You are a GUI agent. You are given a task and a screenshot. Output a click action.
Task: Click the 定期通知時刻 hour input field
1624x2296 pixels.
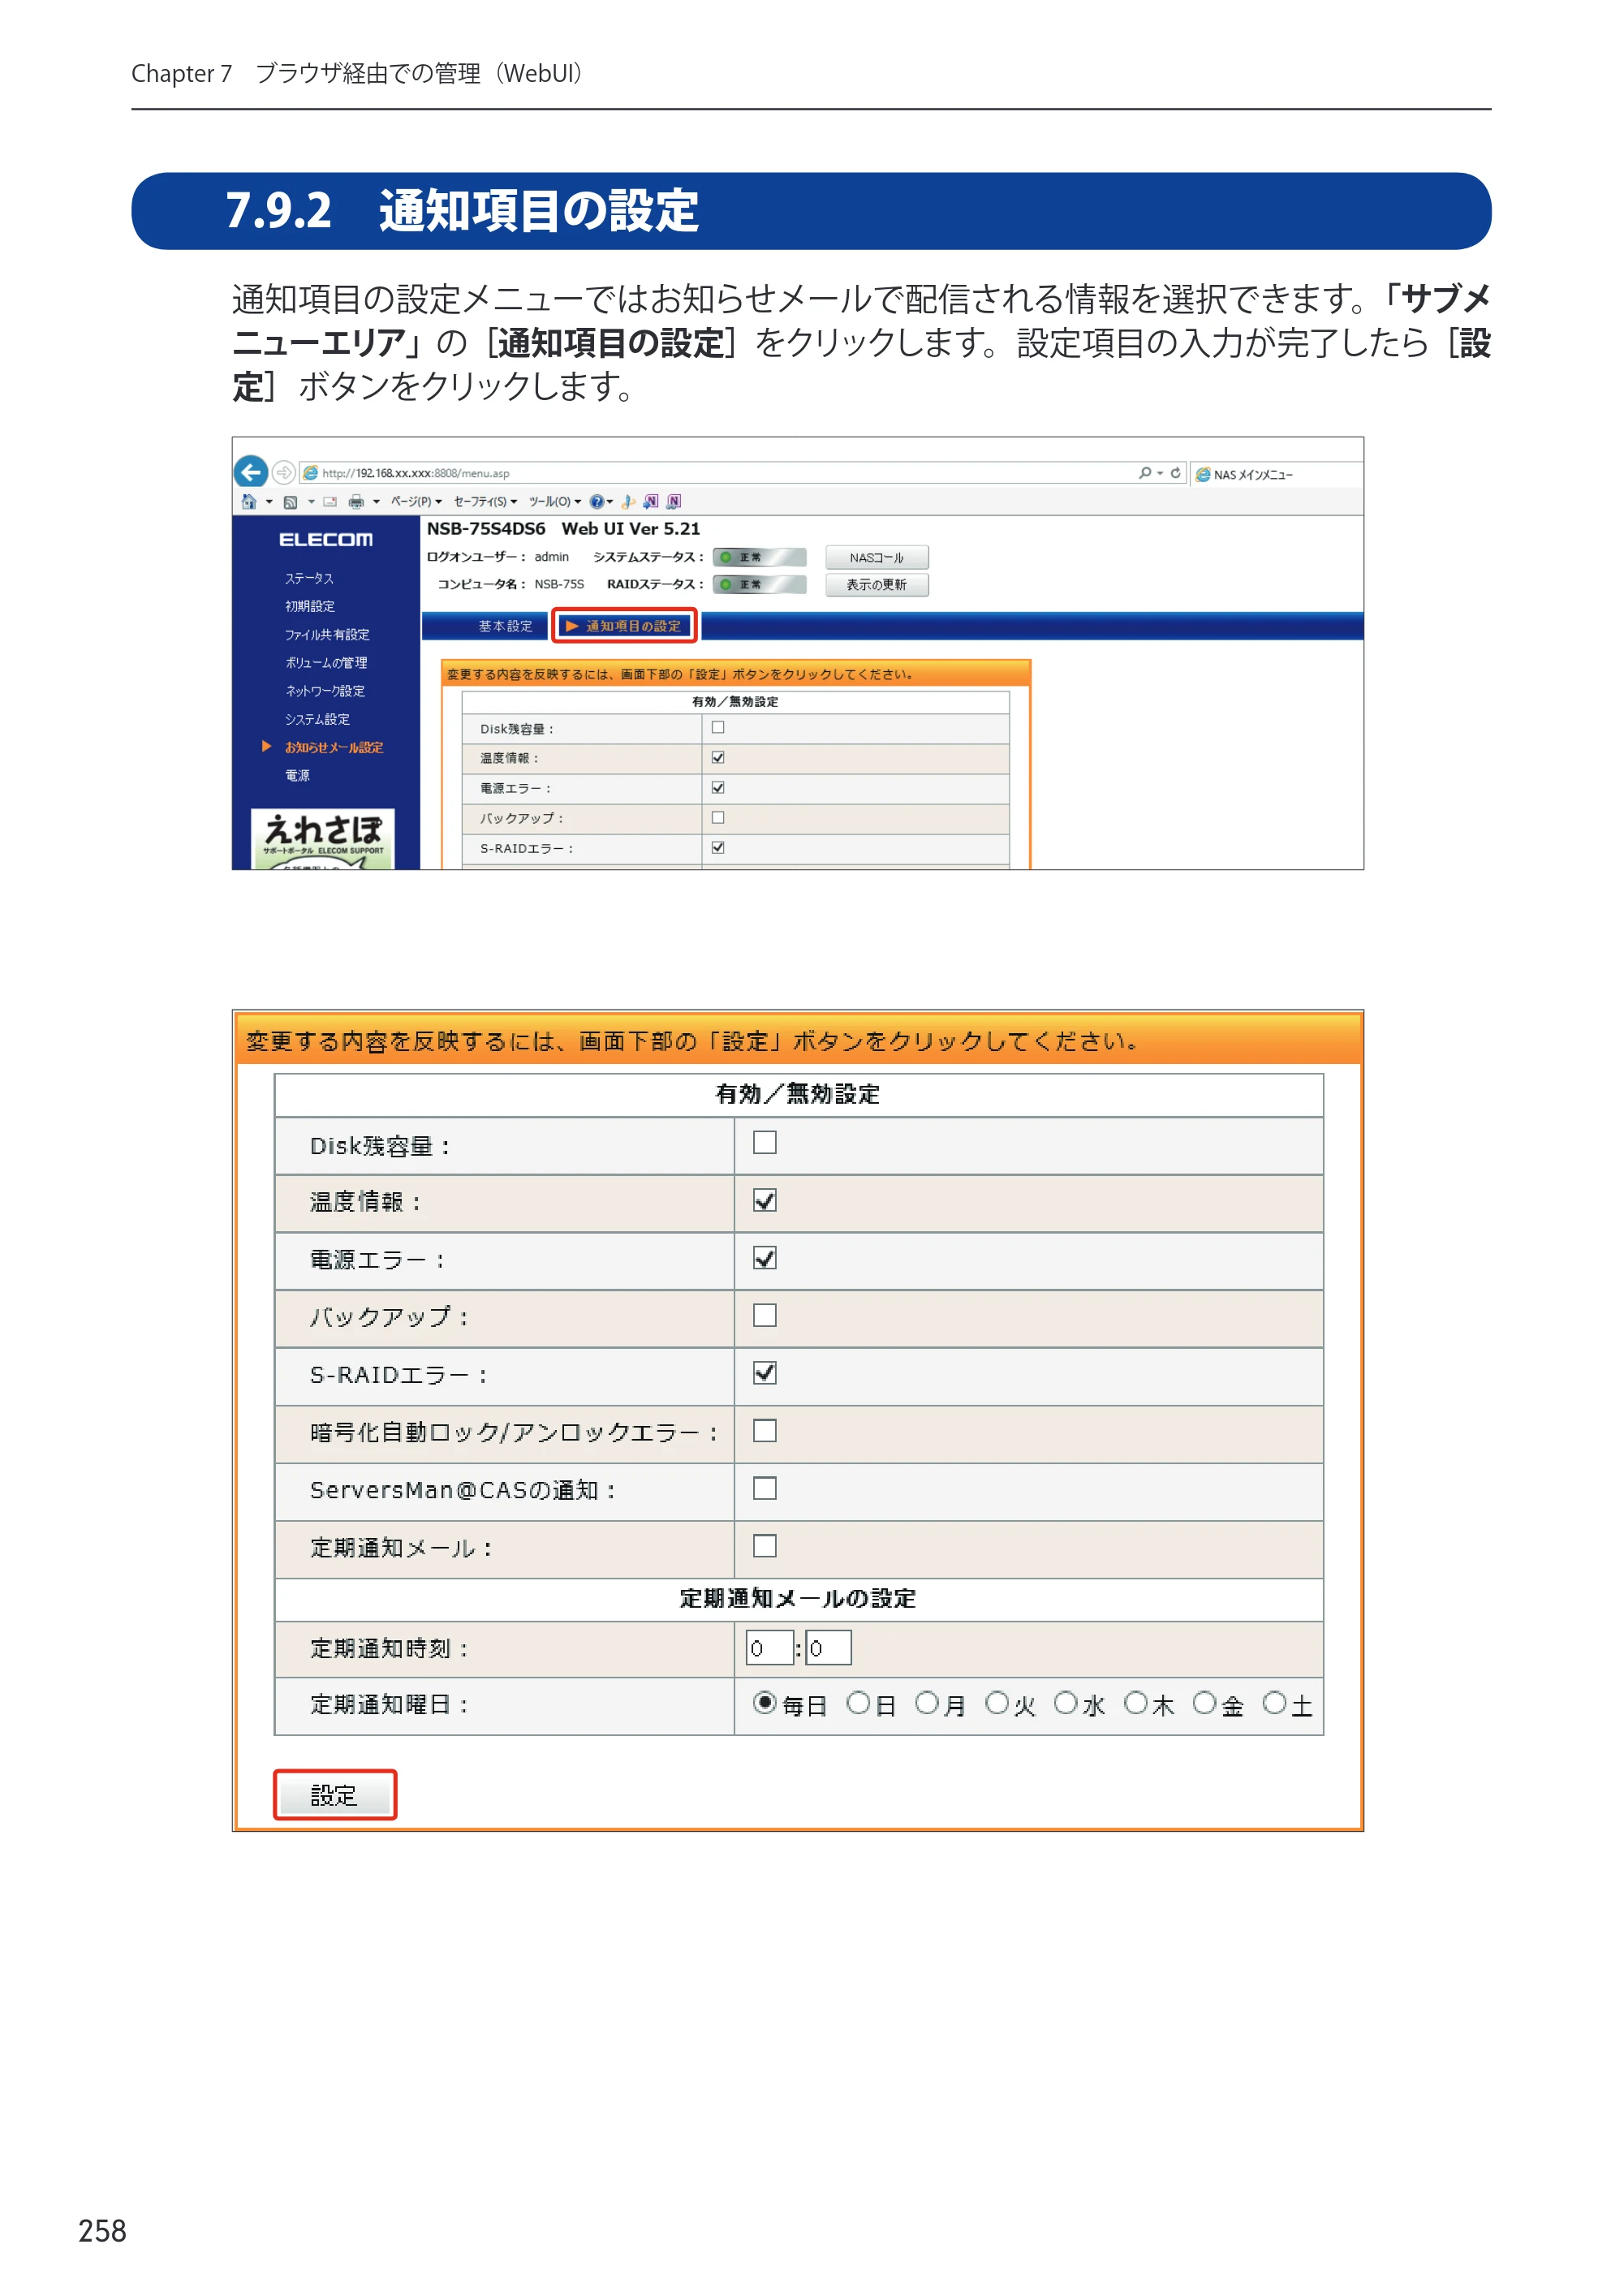(x=770, y=1648)
